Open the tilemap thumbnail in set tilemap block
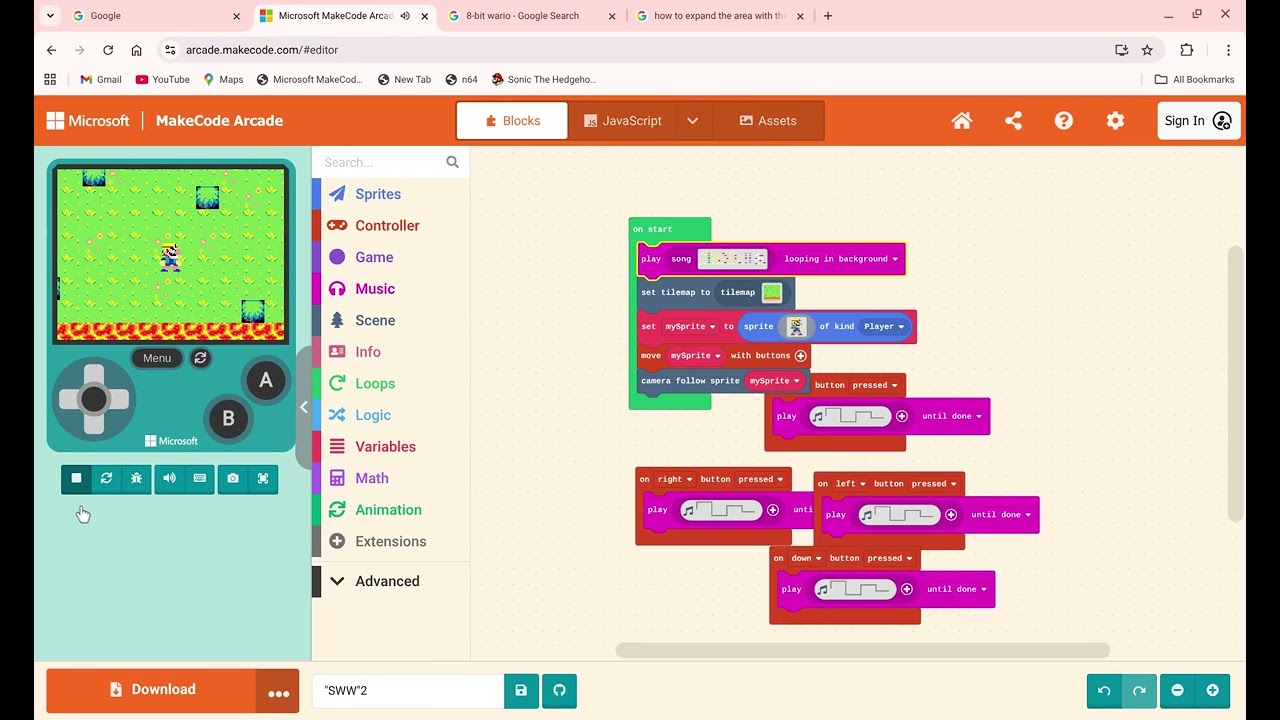1280x720 pixels. click(x=772, y=293)
